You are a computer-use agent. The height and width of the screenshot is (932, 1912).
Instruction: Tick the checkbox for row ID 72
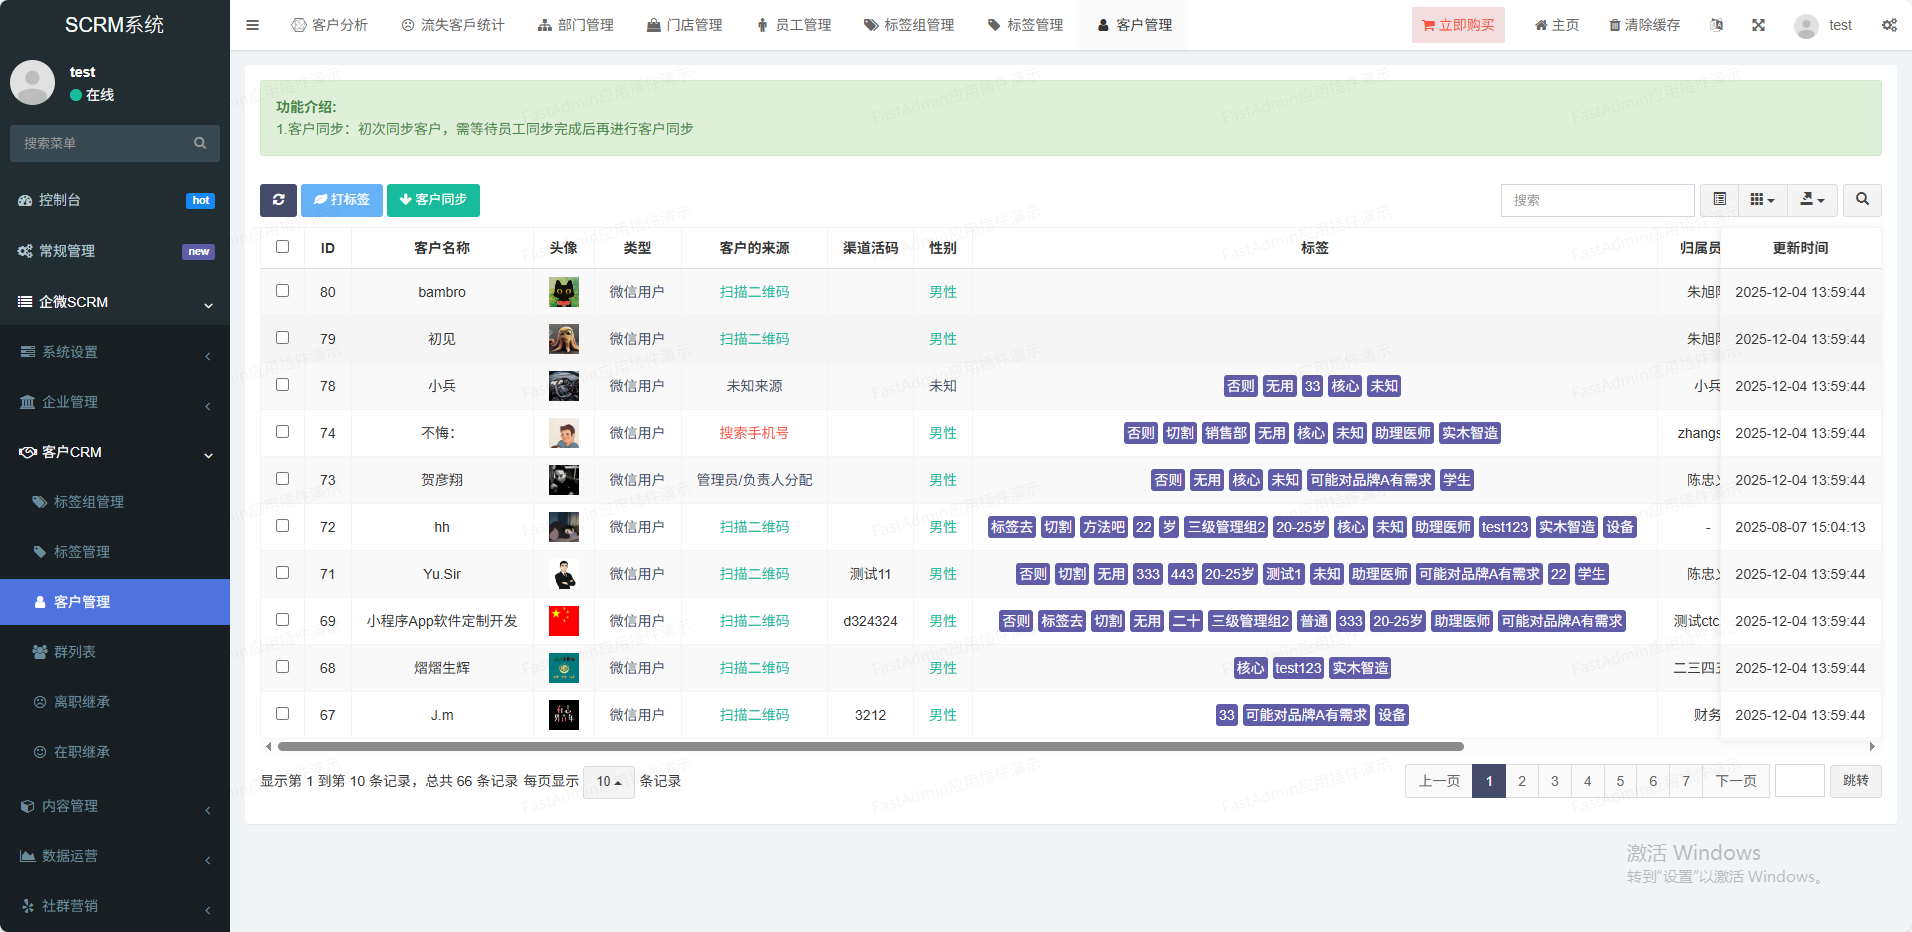283,526
